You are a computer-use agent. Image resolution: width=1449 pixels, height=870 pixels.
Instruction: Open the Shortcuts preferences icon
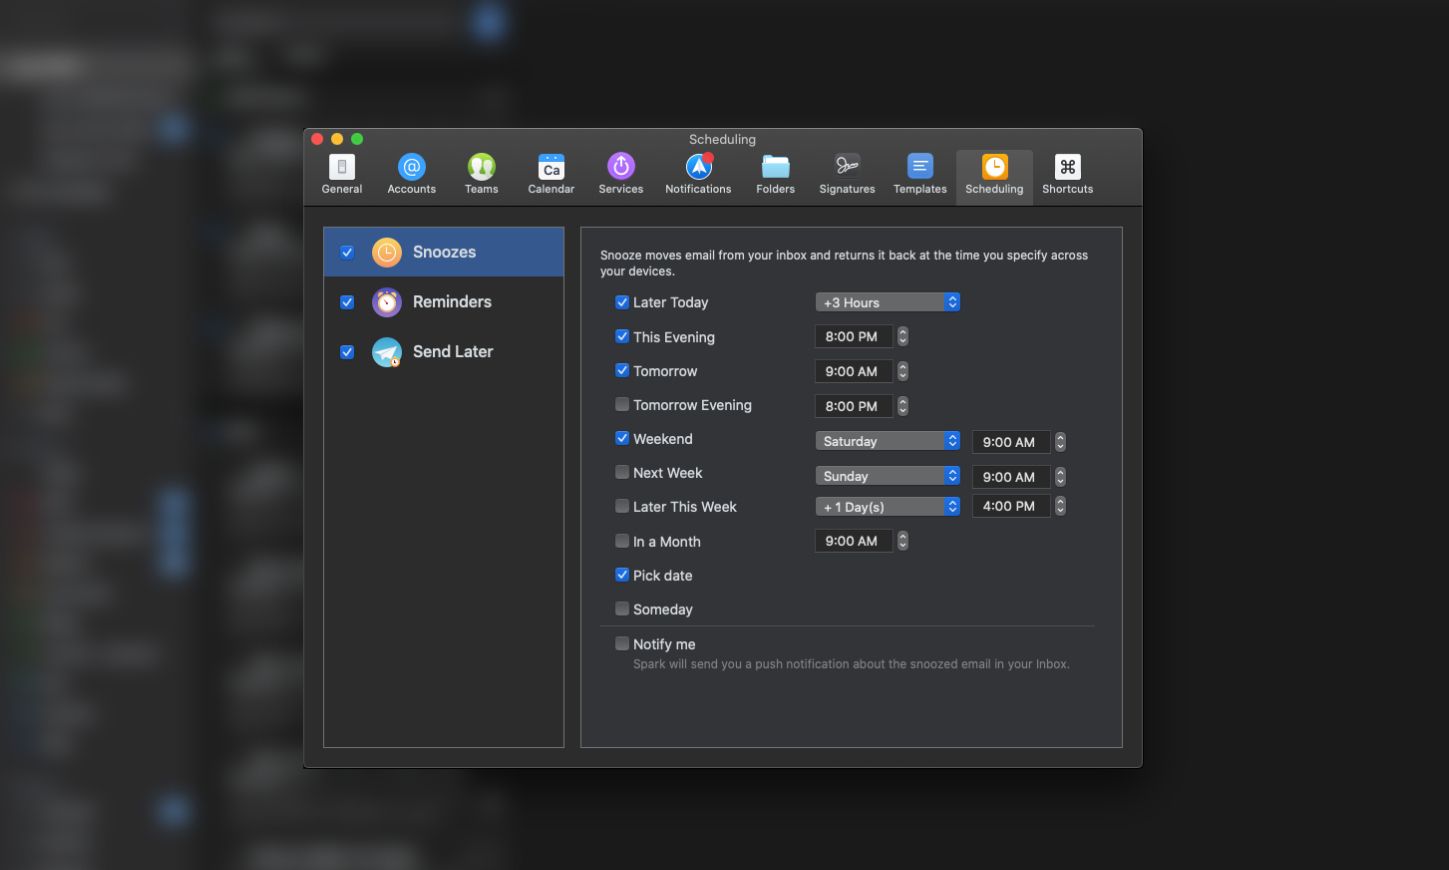point(1067,175)
